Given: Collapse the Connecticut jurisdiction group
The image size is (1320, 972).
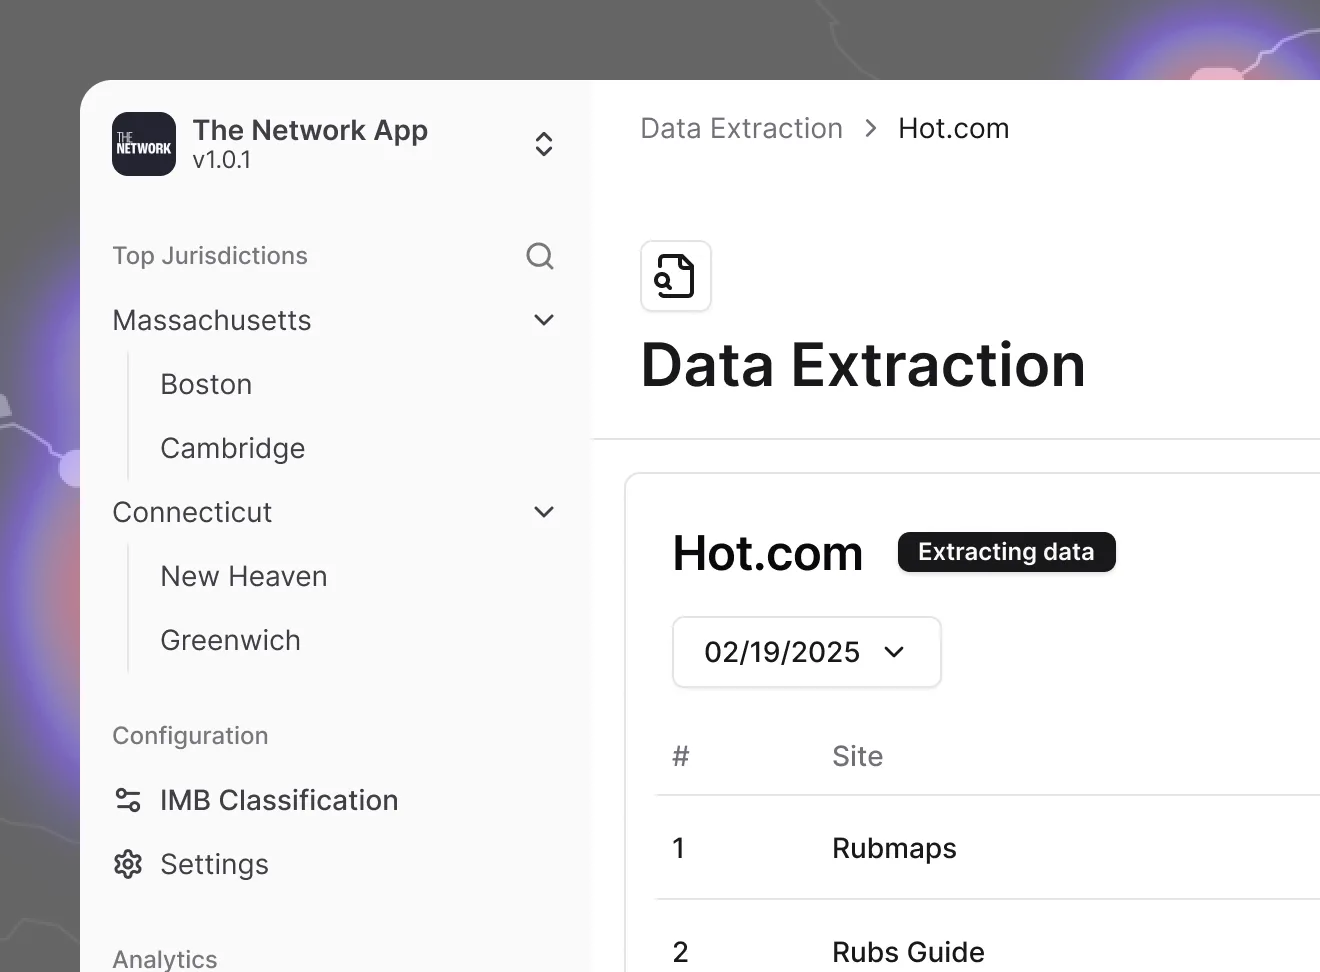Looking at the screenshot, I should (544, 512).
